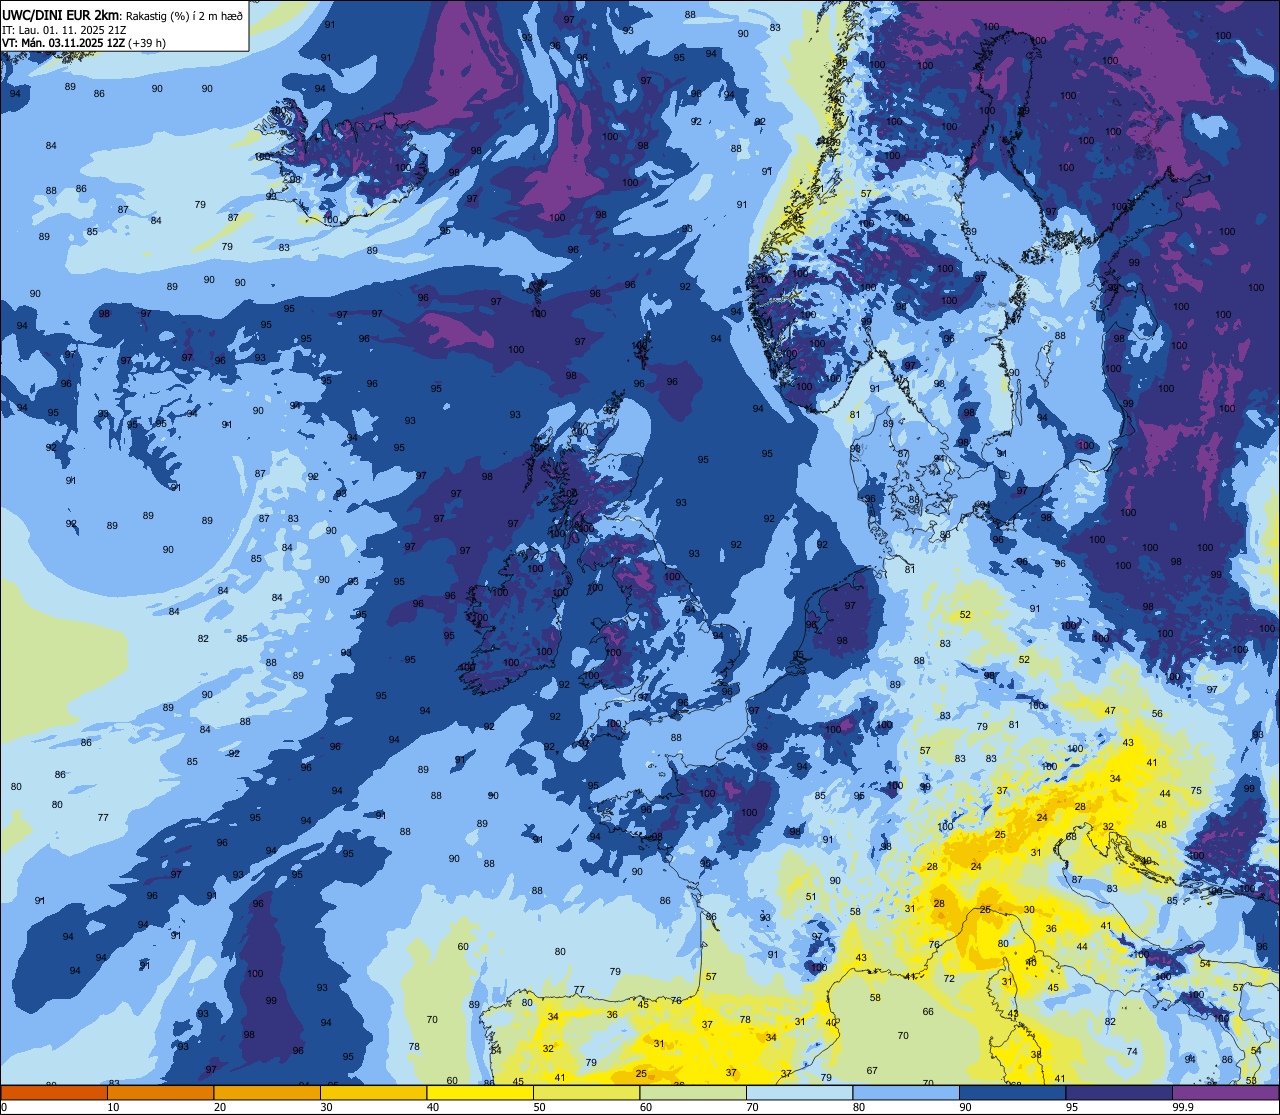Click the humidity value '51' on the map
The width and height of the screenshot is (1280, 1115).
811,897
